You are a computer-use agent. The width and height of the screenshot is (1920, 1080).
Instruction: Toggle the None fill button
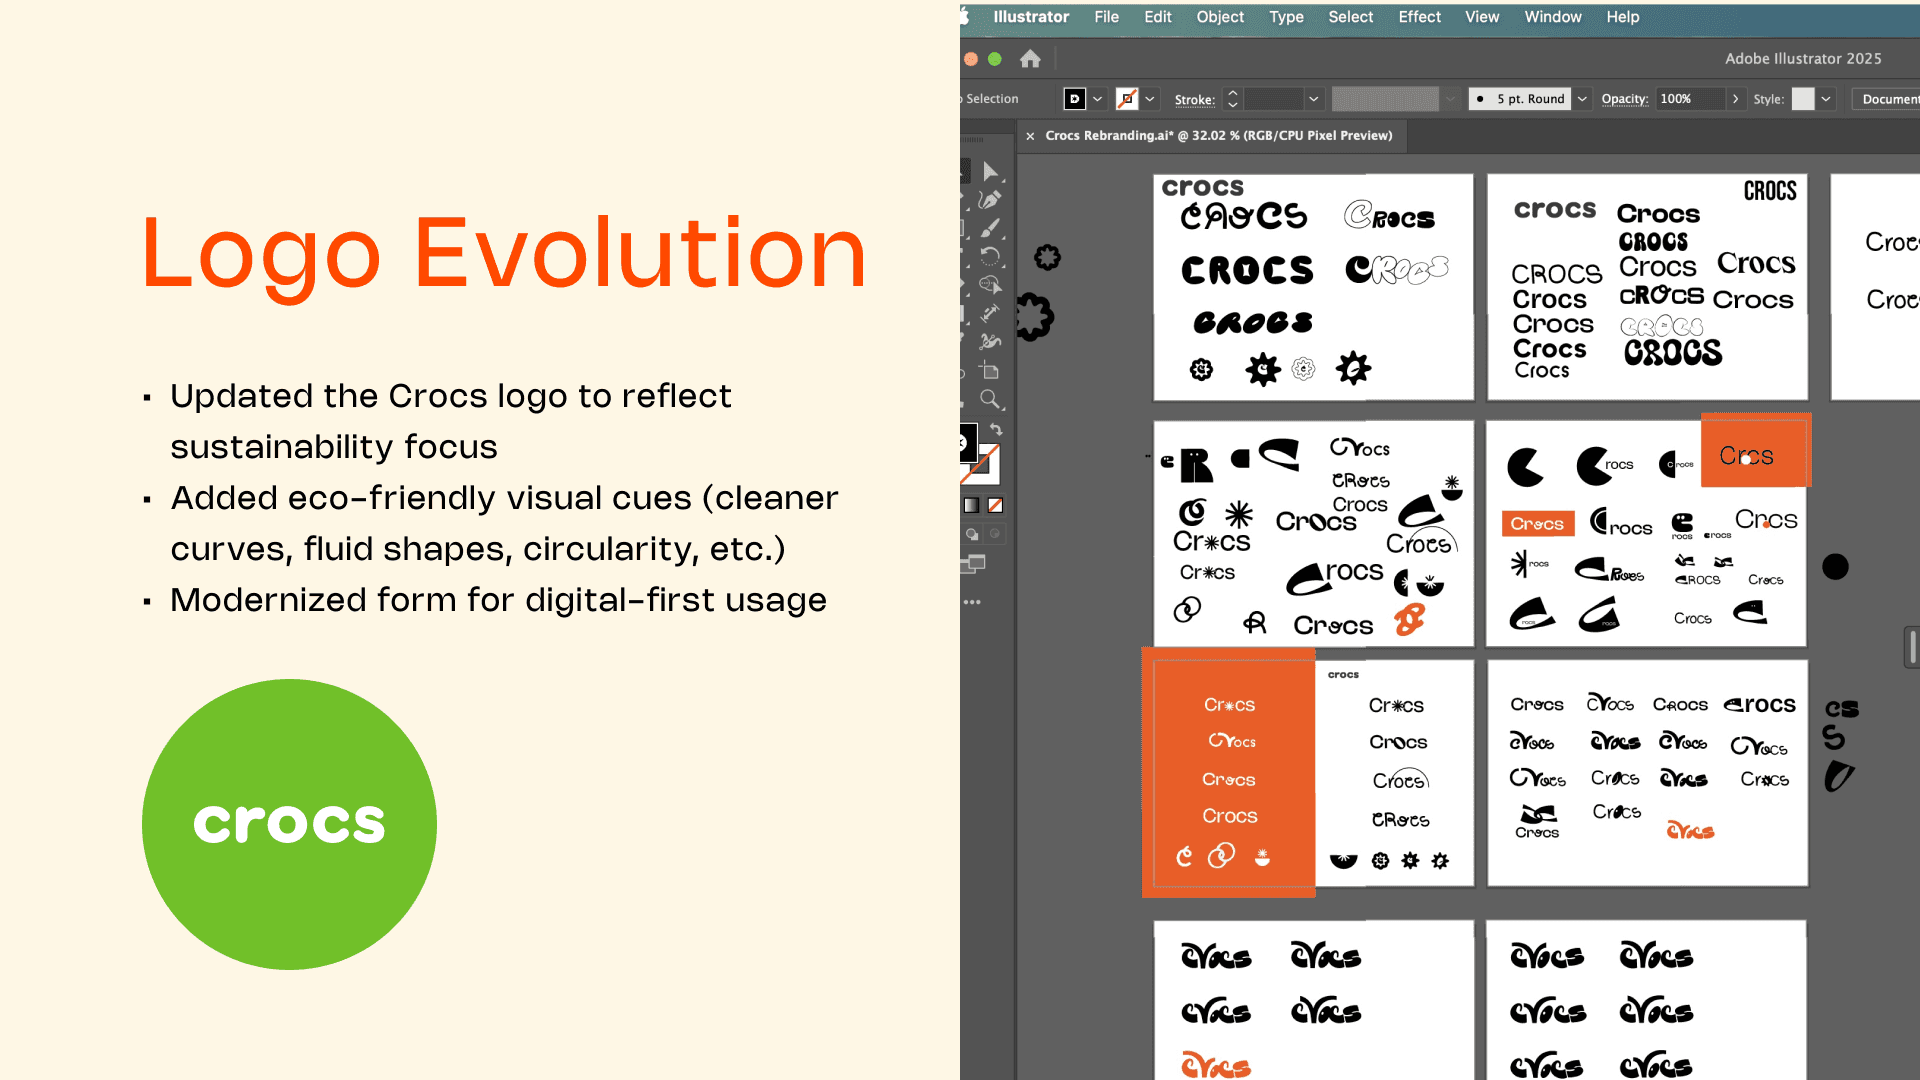(995, 506)
